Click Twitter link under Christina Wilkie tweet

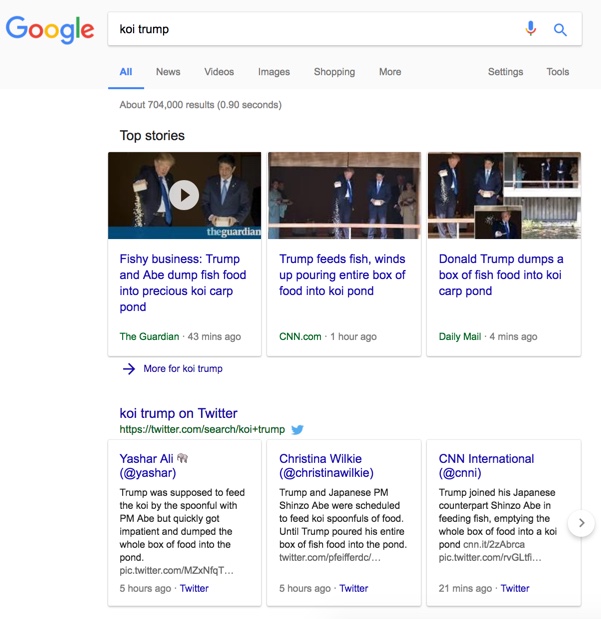click(354, 588)
